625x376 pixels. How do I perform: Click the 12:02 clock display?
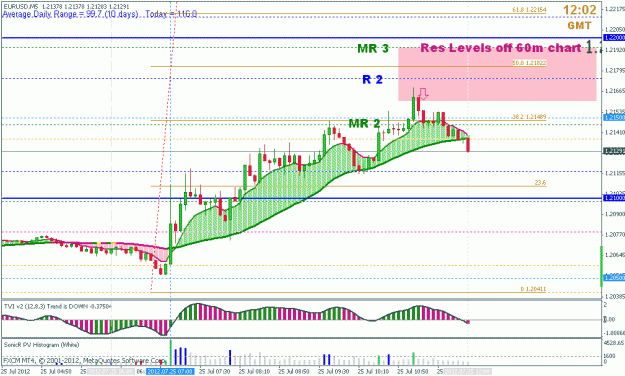[x=580, y=10]
